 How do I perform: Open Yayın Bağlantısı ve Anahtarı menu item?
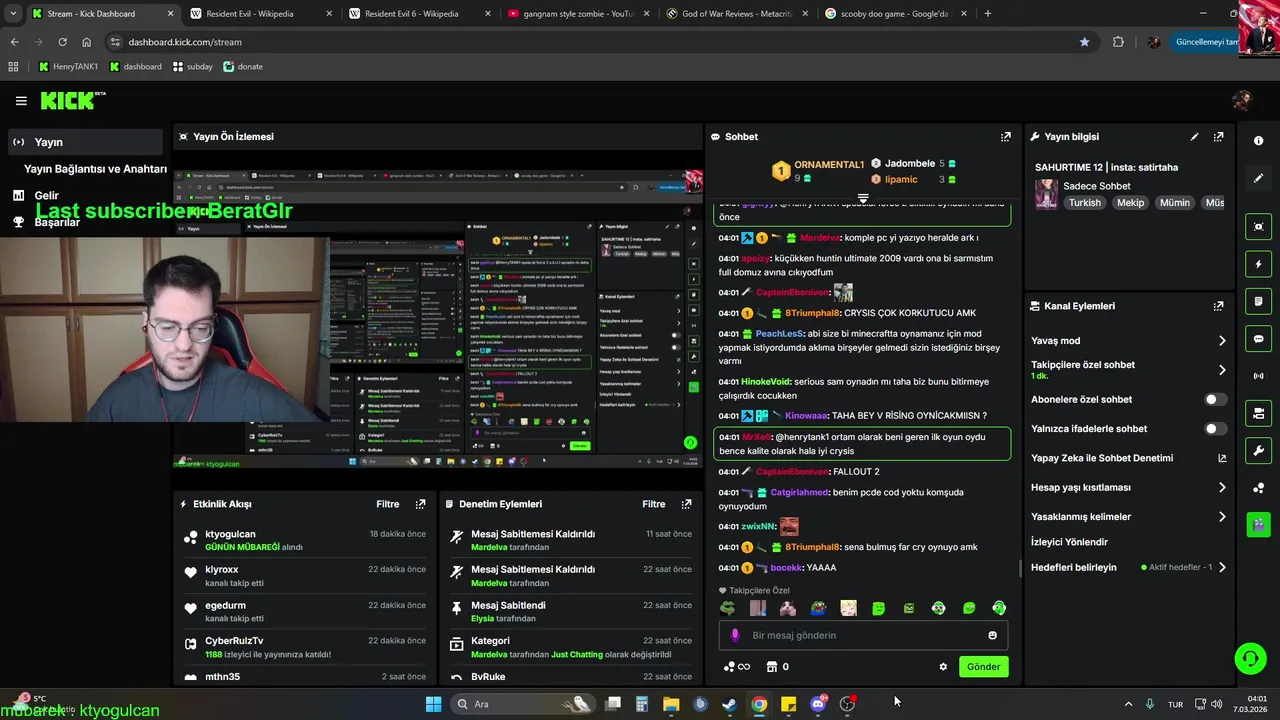[x=95, y=169]
